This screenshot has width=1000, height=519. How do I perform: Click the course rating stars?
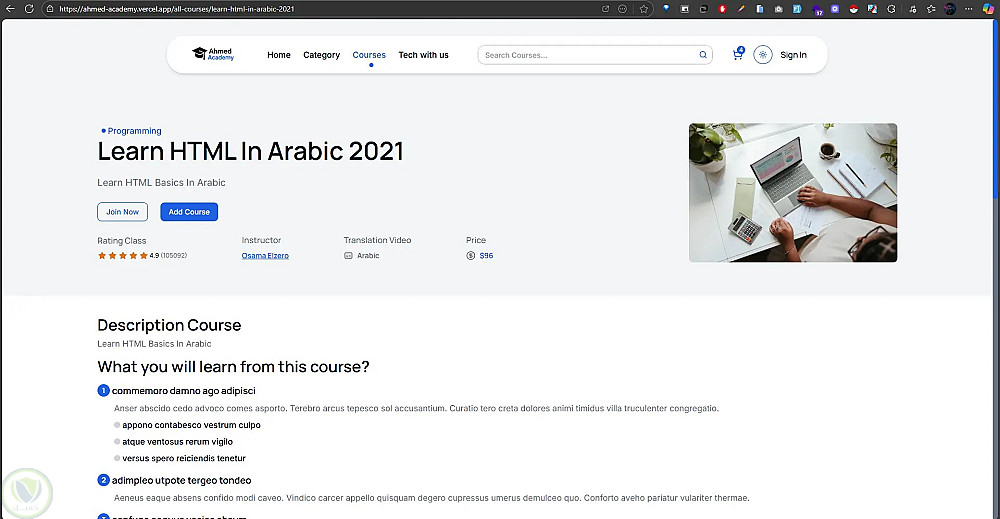coord(122,256)
